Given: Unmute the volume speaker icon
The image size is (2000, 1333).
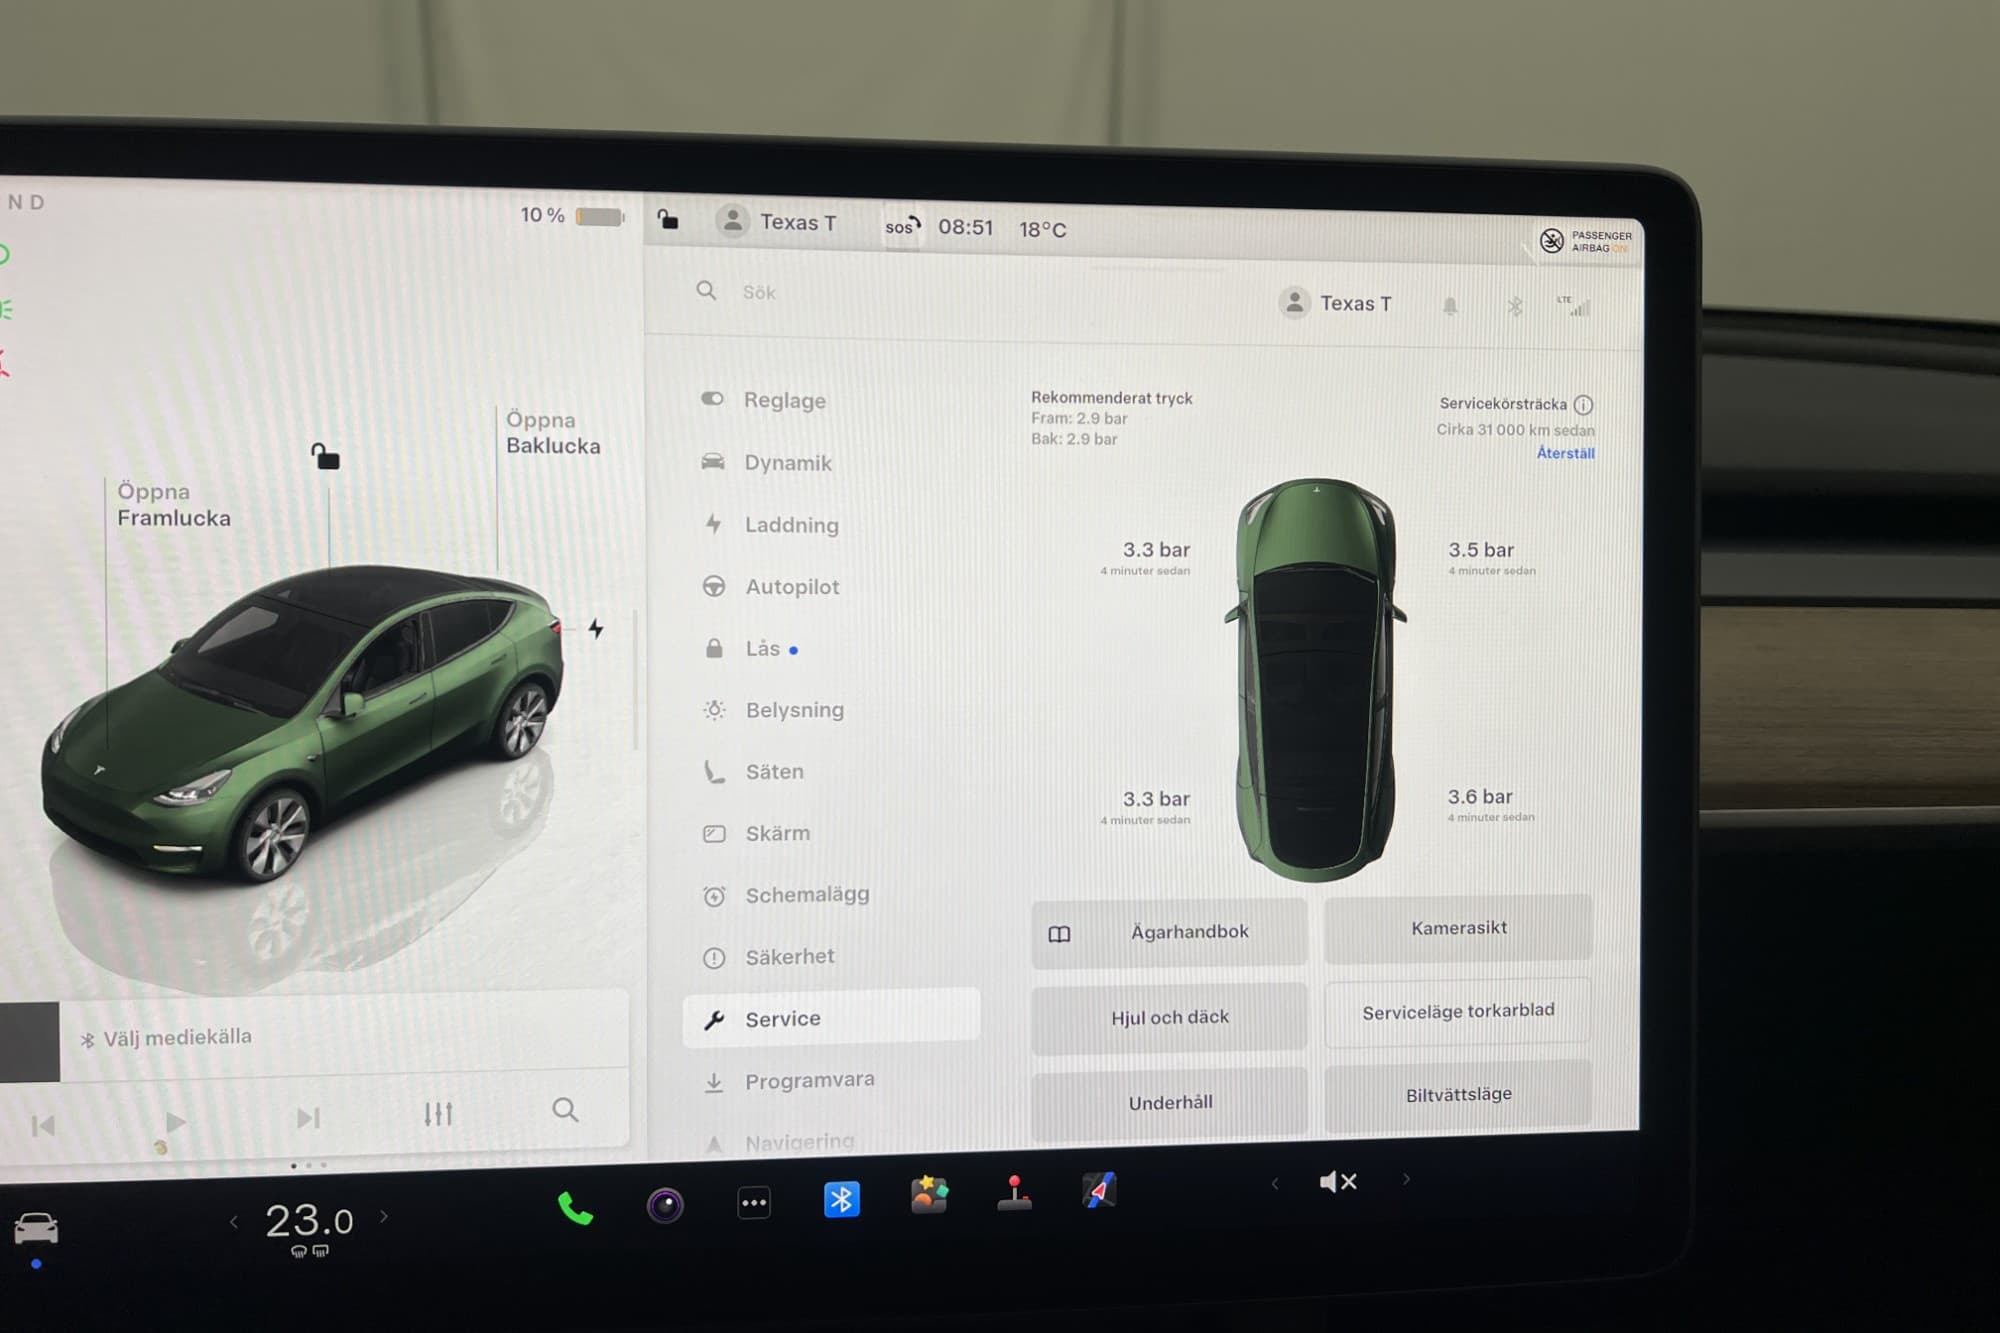Looking at the screenshot, I should pyautogui.click(x=1337, y=1182).
